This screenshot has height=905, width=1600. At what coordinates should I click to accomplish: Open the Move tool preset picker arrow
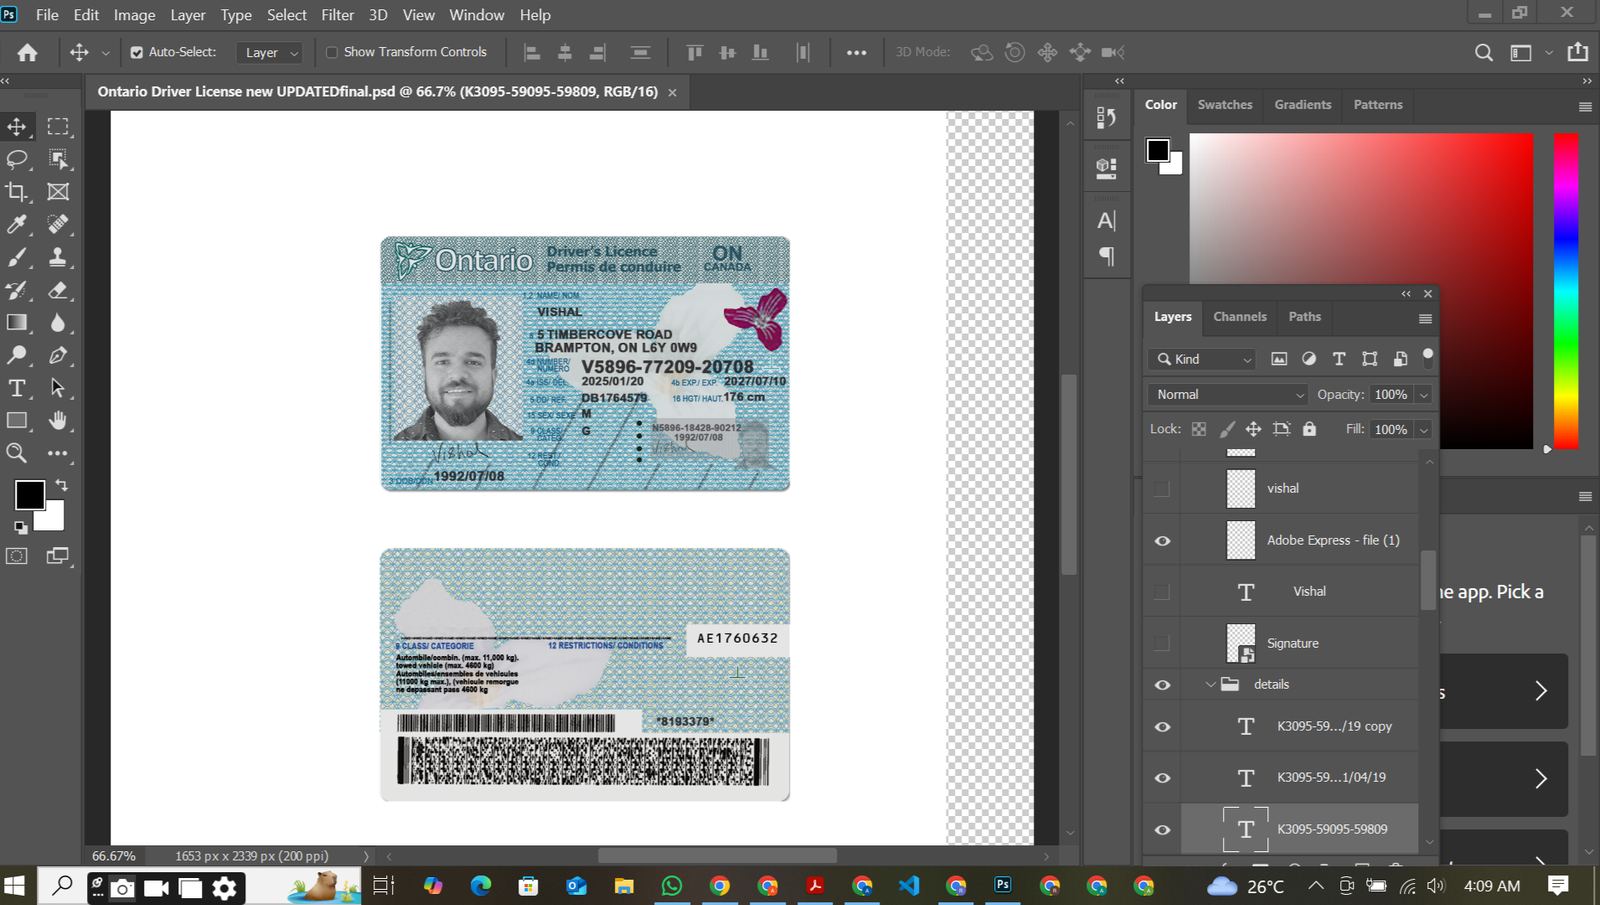[x=105, y=53]
